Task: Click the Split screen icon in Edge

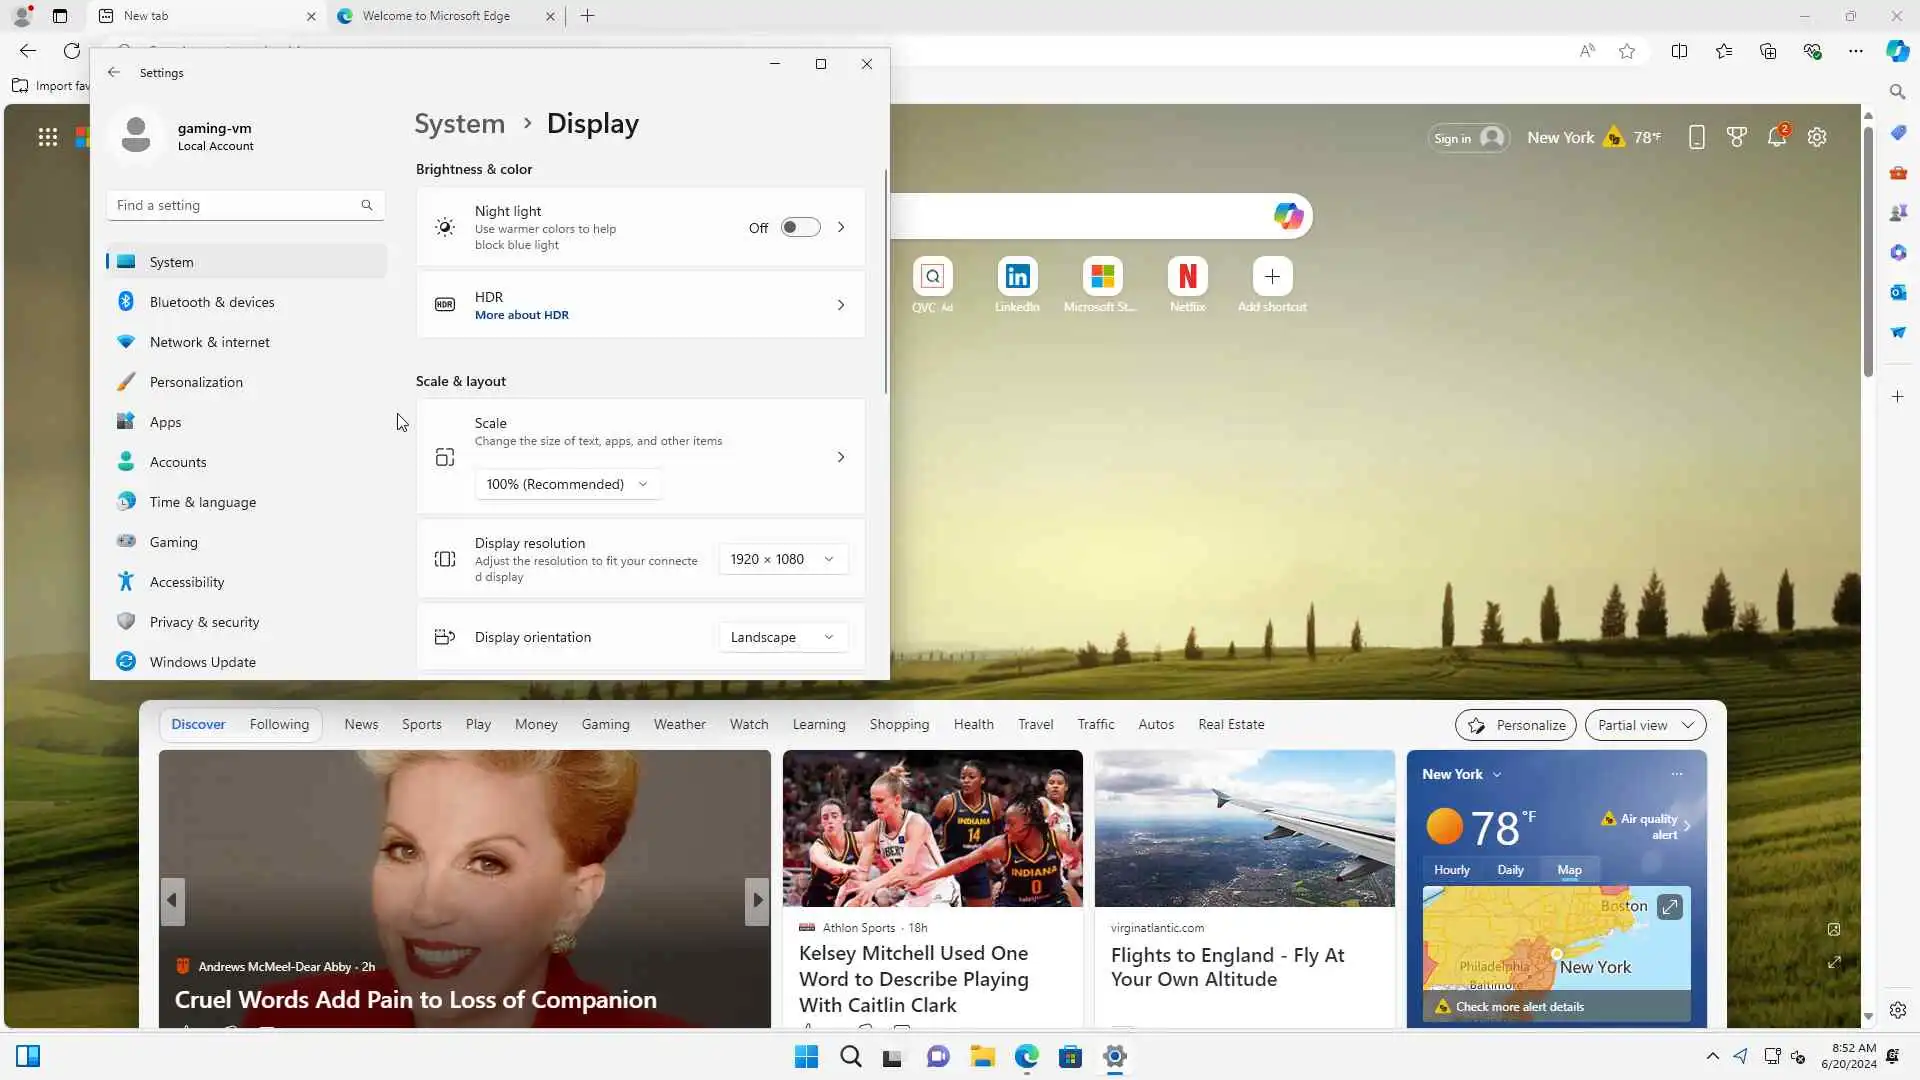Action: [x=1679, y=51]
